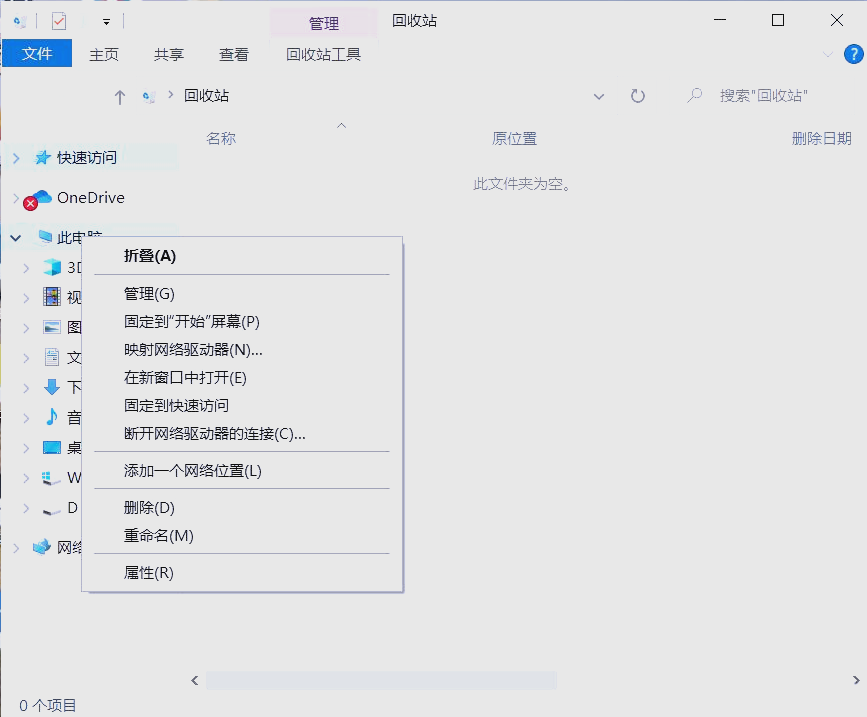Image resolution: width=867 pixels, height=717 pixels.
Task: Expand the downloads folder tree chevron
Action: pos(26,388)
